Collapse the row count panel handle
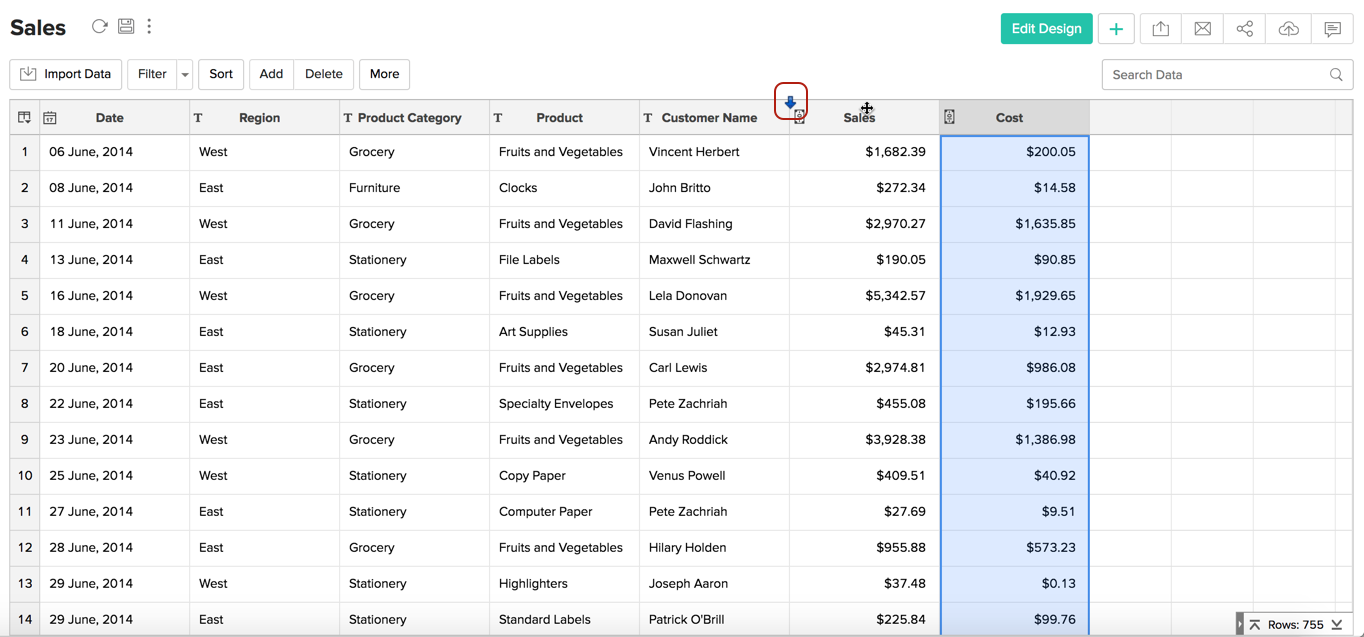Image resolution: width=1364 pixels, height=637 pixels. click(x=1240, y=625)
